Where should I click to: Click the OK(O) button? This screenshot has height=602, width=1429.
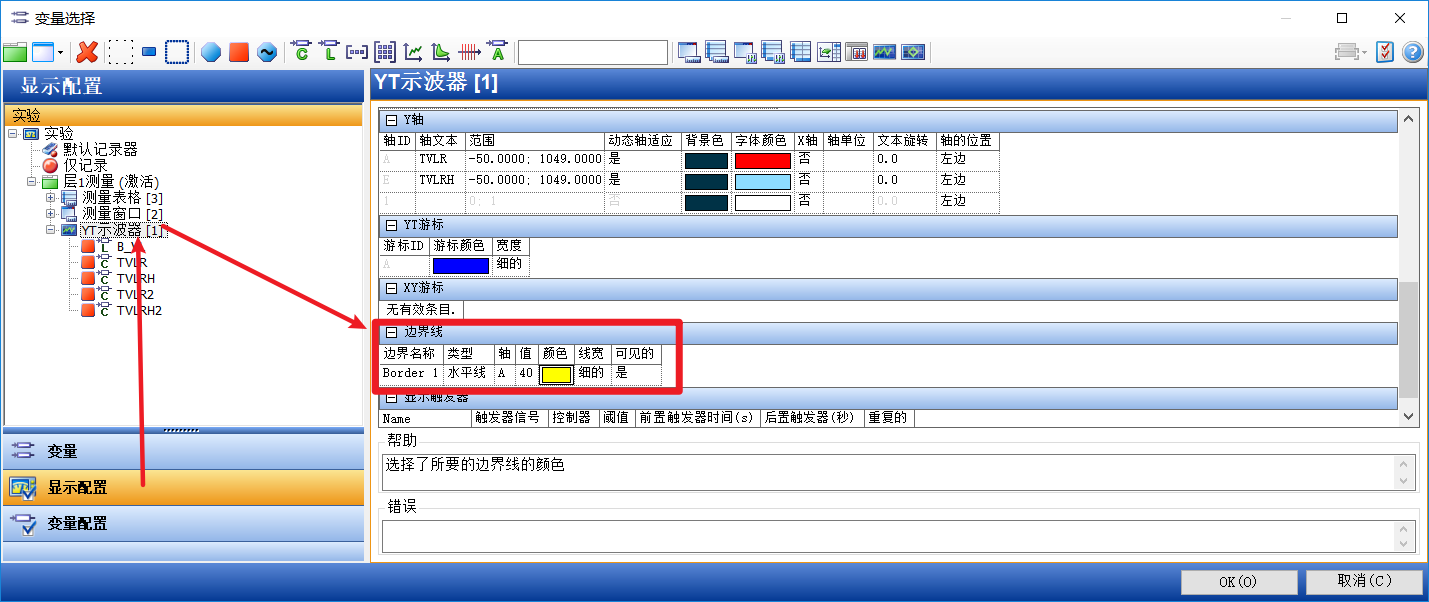tap(1238, 582)
